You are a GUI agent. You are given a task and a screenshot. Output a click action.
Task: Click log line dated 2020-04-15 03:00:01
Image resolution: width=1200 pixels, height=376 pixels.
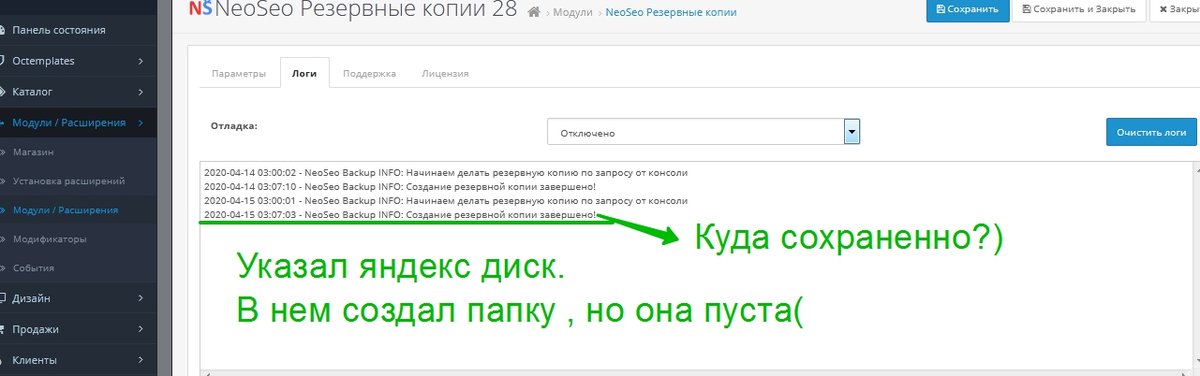446,200
